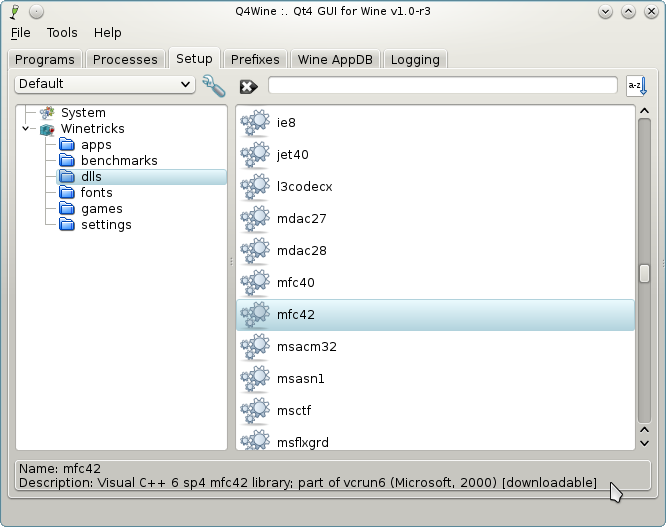Open the window menu icon in title bar
Screen dimensions: 666x527
pyautogui.click(x=13, y=11)
